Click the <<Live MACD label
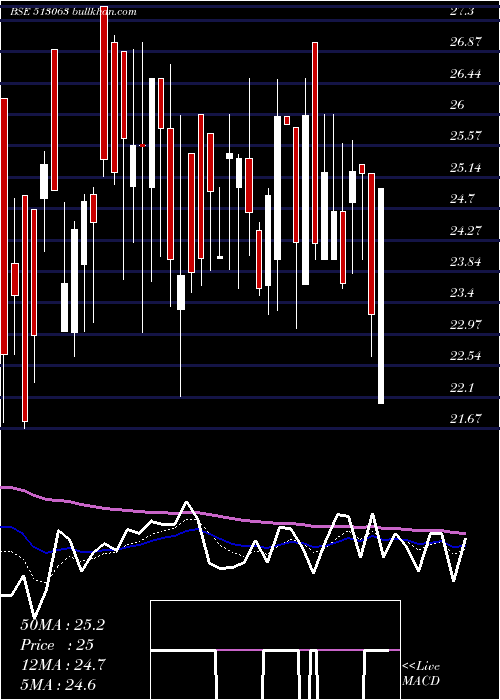Screen dimensions: 500x700 click(421, 674)
